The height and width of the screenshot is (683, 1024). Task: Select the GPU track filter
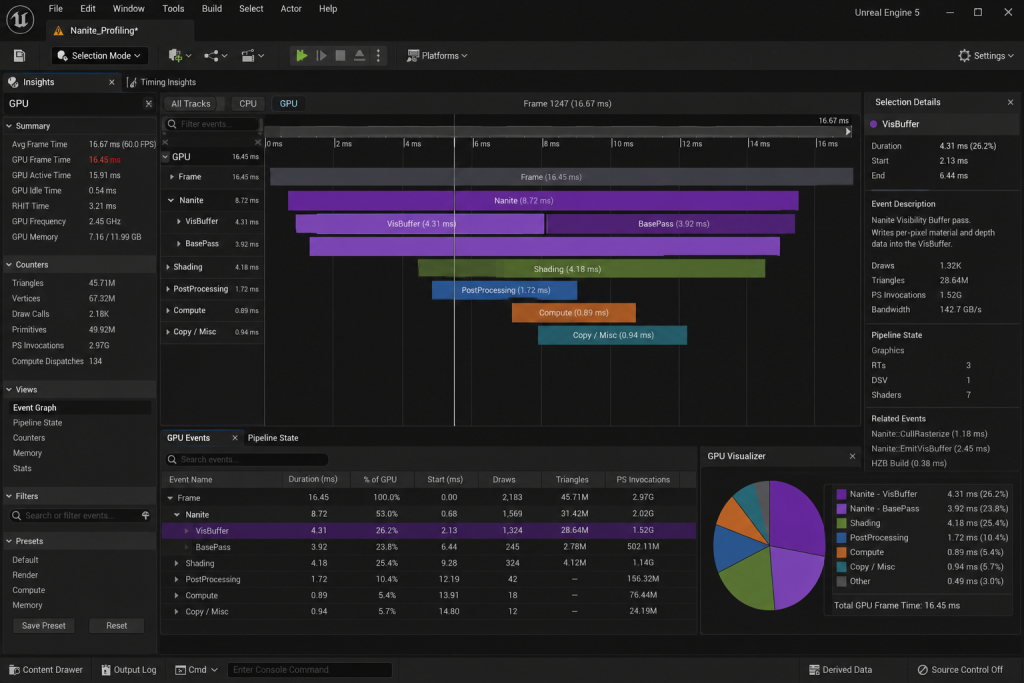coord(289,104)
